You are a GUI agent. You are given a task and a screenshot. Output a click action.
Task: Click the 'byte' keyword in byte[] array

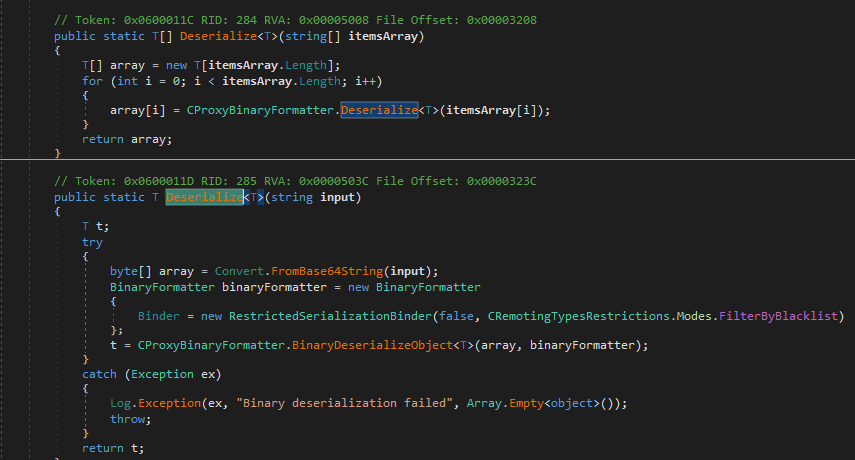point(124,271)
